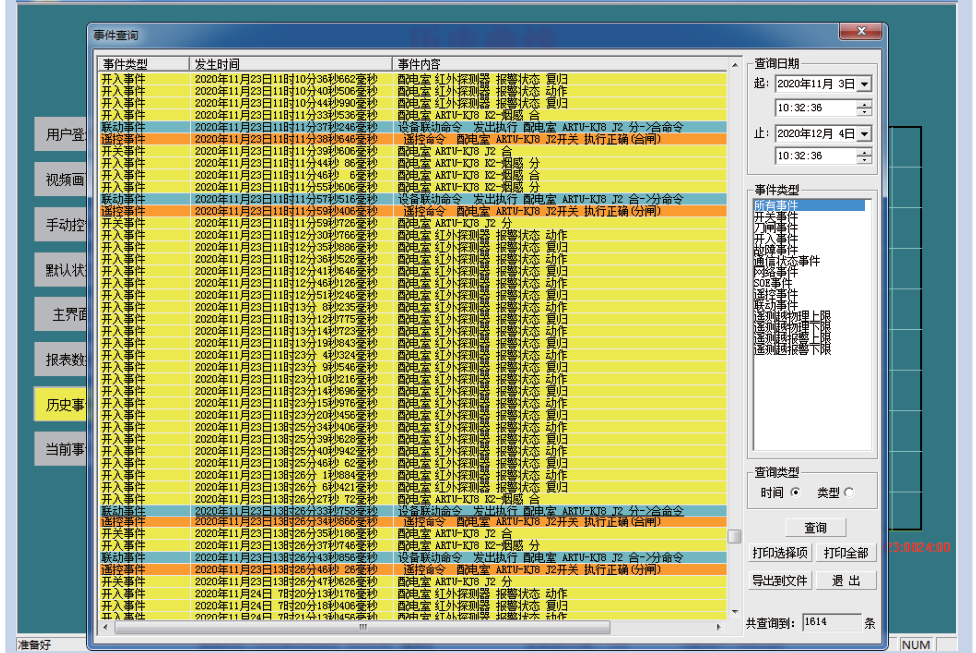Image resolution: width=976 pixels, height=653 pixels.
Task: Export results with 导出到文件 button
Action: click(780, 581)
